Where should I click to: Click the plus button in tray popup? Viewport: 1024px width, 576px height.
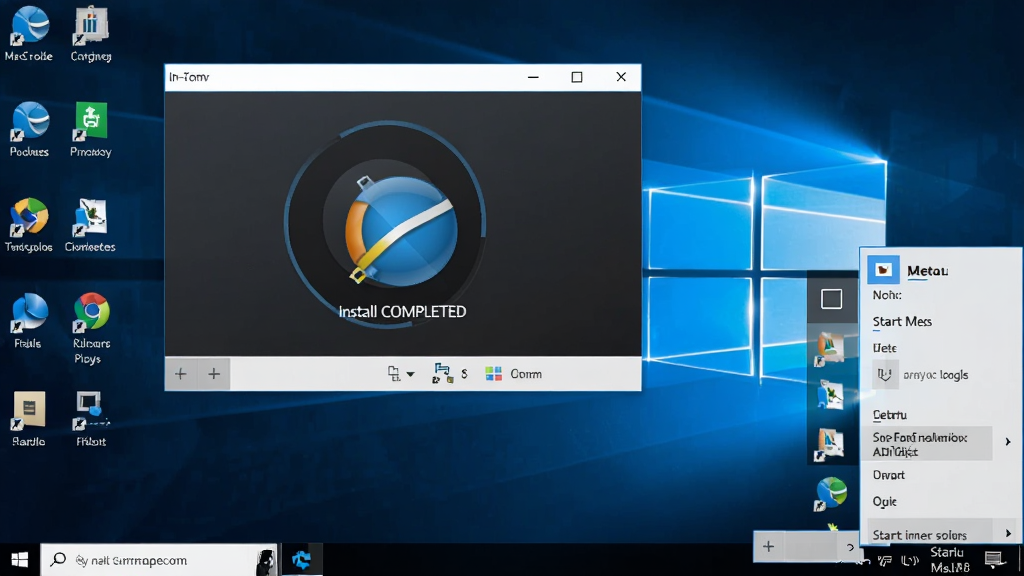(x=769, y=547)
